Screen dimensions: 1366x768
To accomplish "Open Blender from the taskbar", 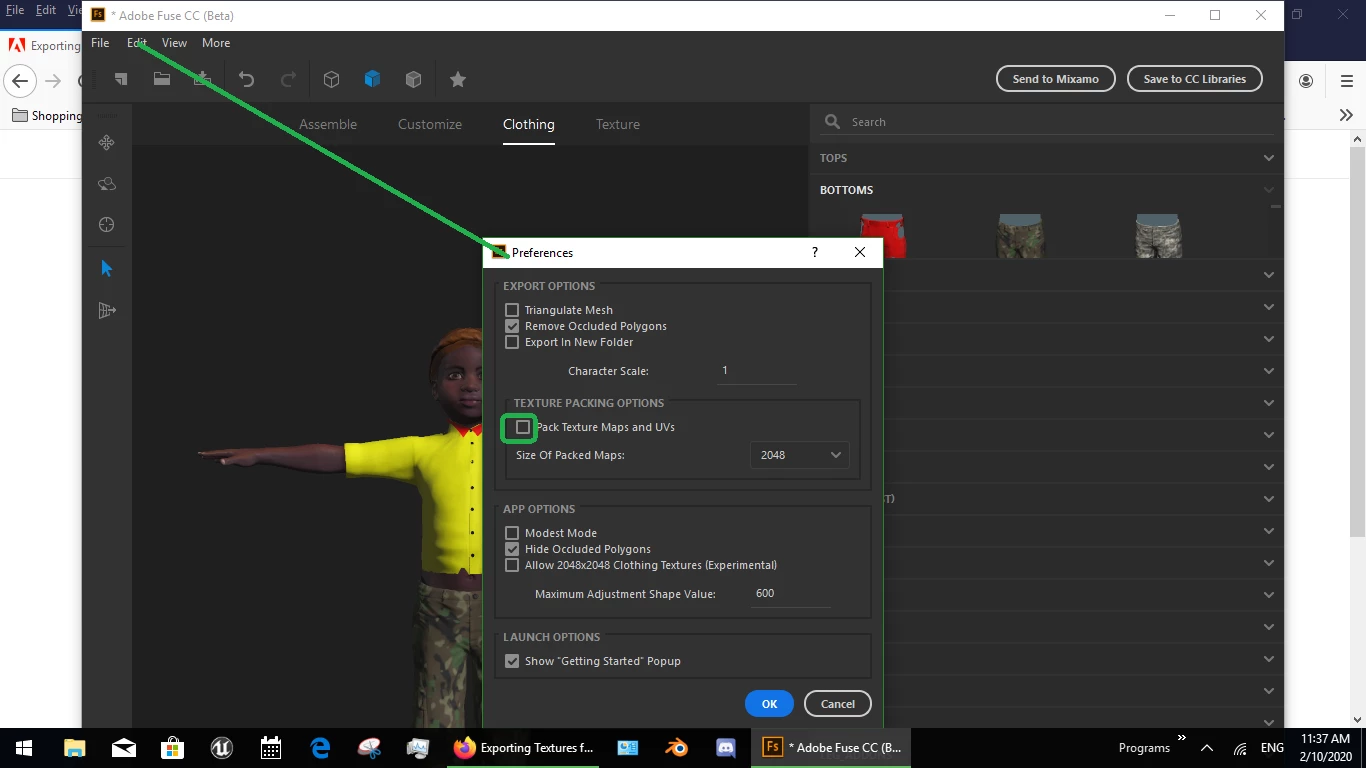I will click(x=677, y=747).
